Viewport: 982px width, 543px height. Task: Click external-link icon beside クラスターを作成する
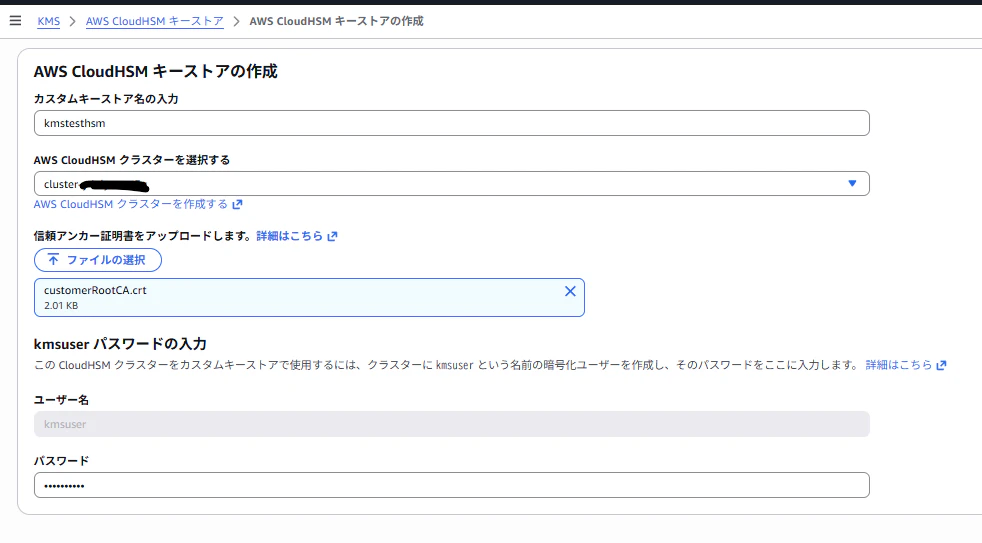point(237,204)
